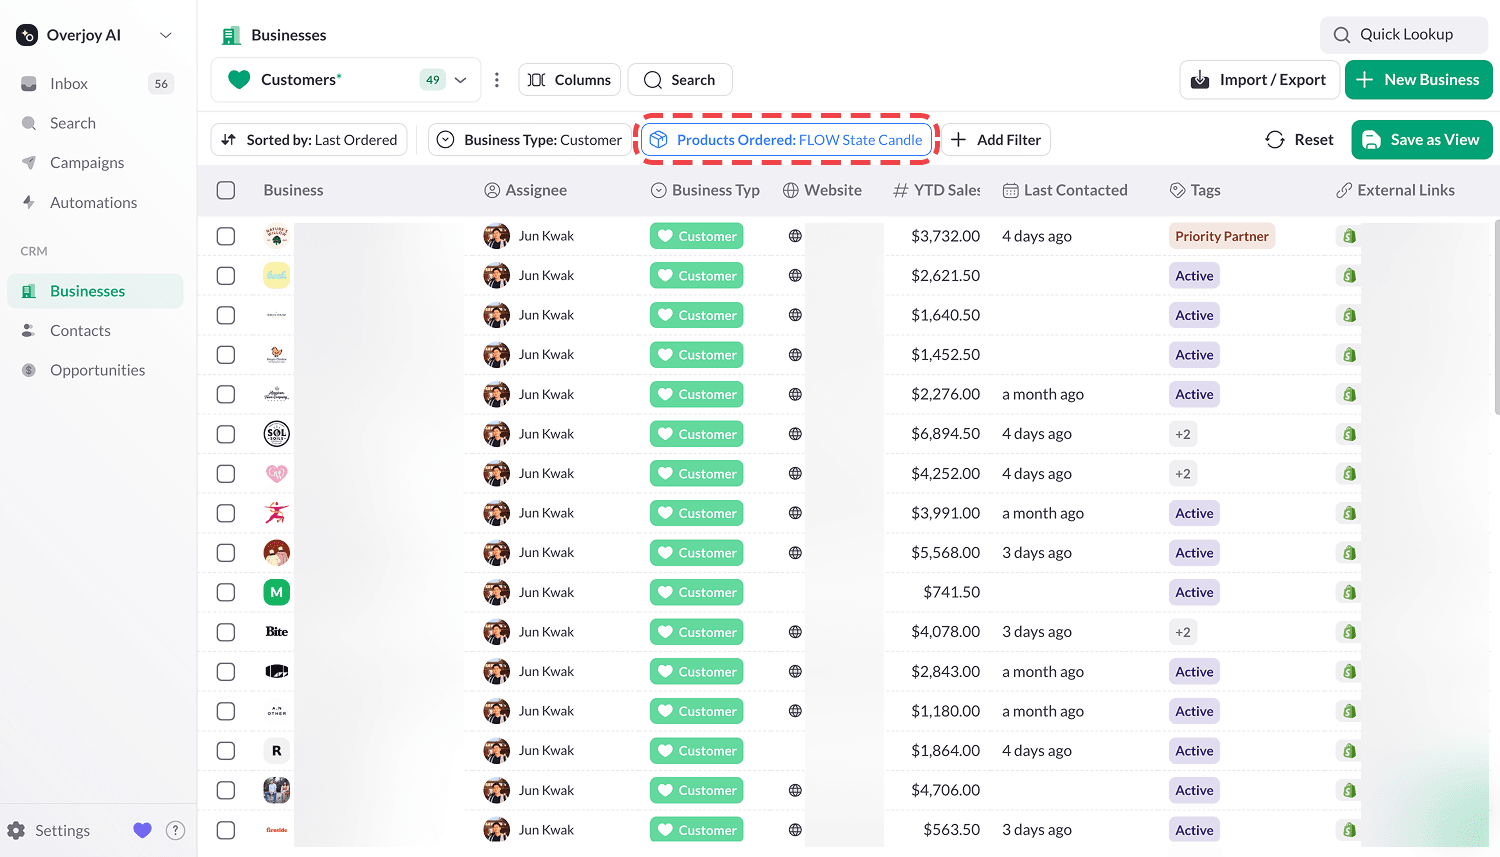Click Jun Kwak avatar in $1,180.00 row
The width and height of the screenshot is (1500, 857).
[496, 711]
